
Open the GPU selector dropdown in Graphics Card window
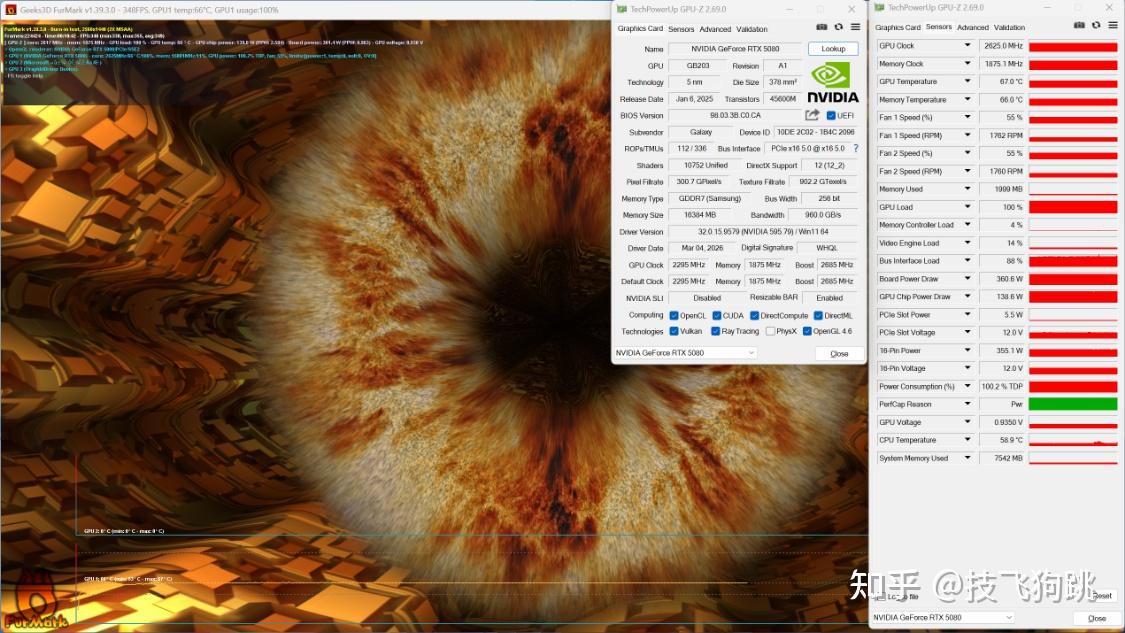[685, 353]
